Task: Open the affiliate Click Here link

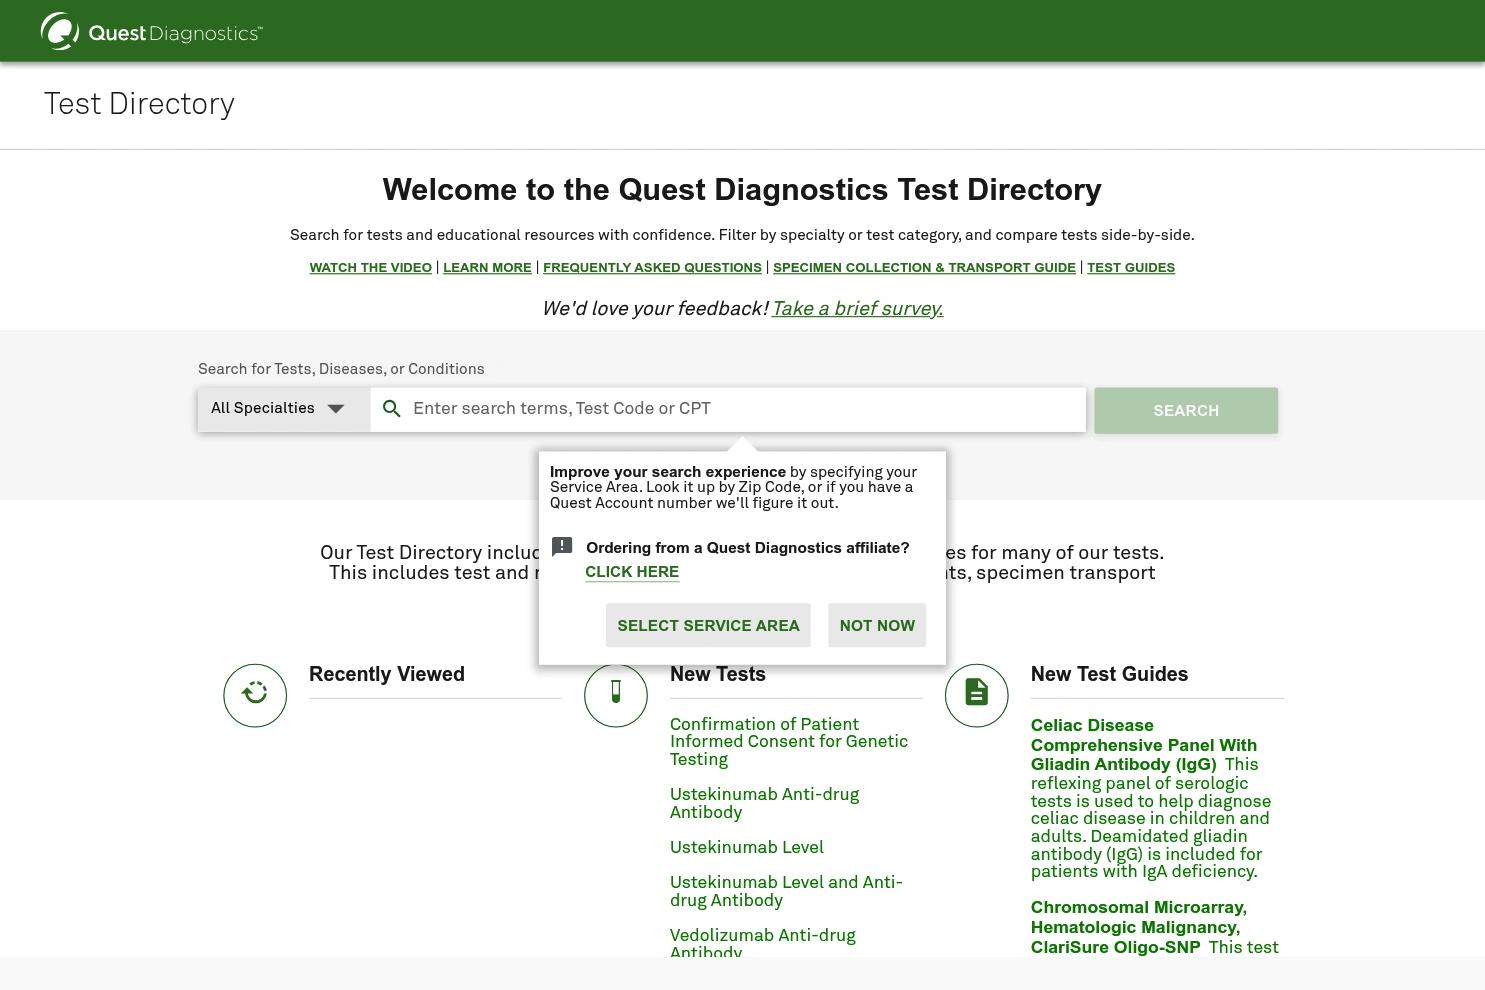Action: [x=632, y=572]
